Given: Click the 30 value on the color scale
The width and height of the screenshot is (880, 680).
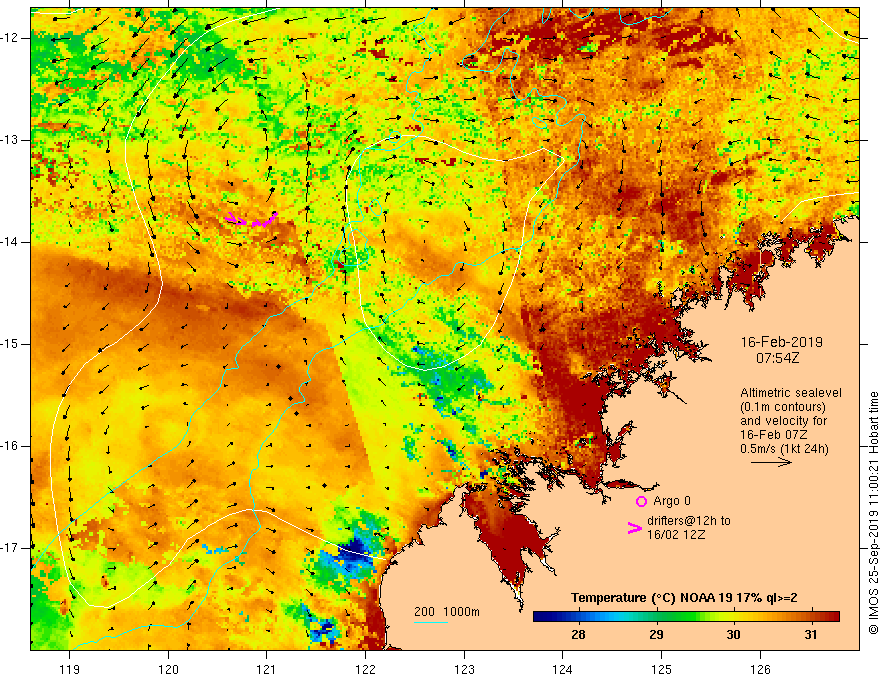Looking at the screenshot, I should (x=733, y=635).
